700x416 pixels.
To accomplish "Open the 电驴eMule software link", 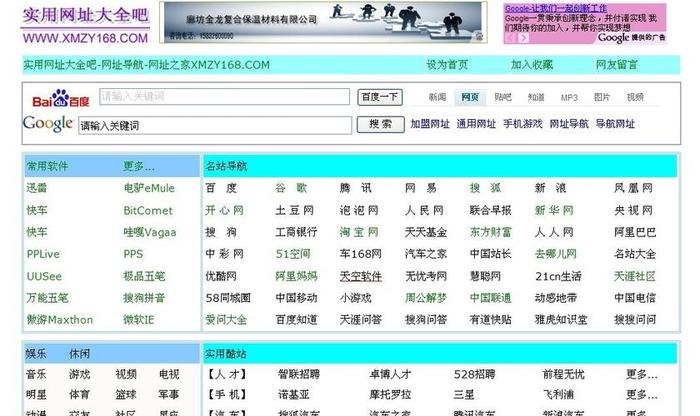I will [x=149, y=188].
